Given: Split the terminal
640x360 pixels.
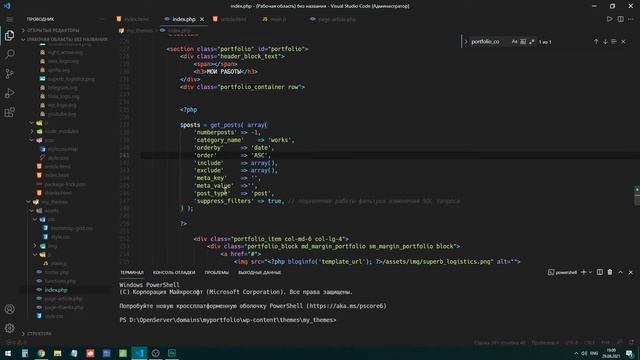Looking at the screenshot, I should tap(600, 272).
